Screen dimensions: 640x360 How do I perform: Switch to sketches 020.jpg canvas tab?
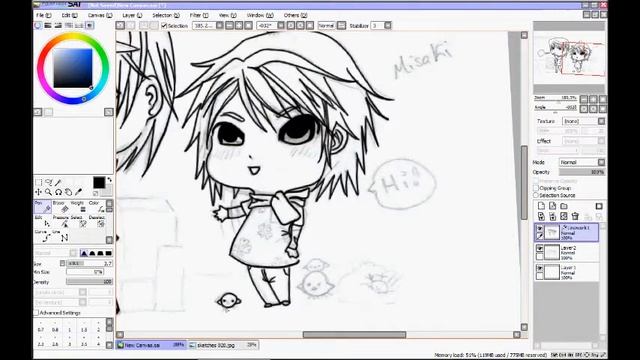click(x=223, y=345)
